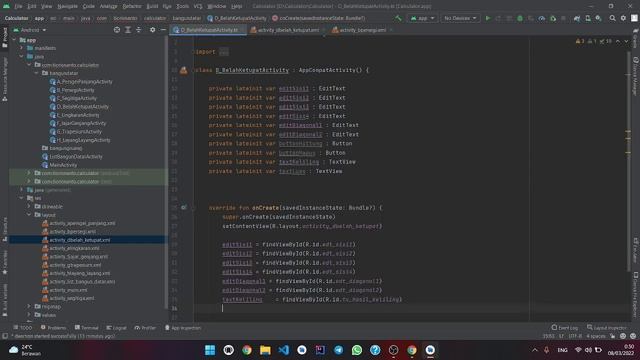Open Visual Studio Code from taskbar
Image resolution: width=640 pixels, height=360 pixels.
pos(284,350)
